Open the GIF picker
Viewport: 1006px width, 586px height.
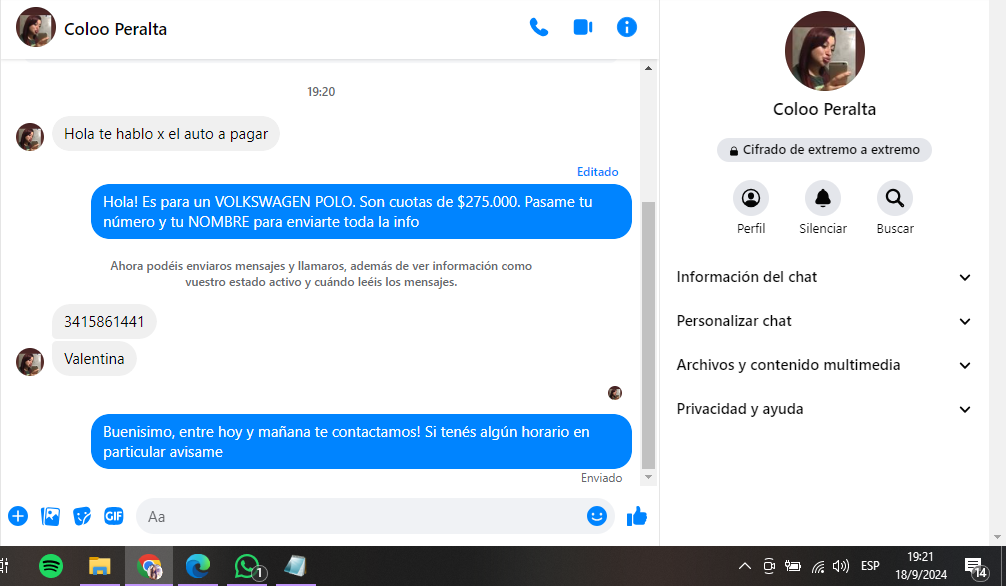pos(114,516)
